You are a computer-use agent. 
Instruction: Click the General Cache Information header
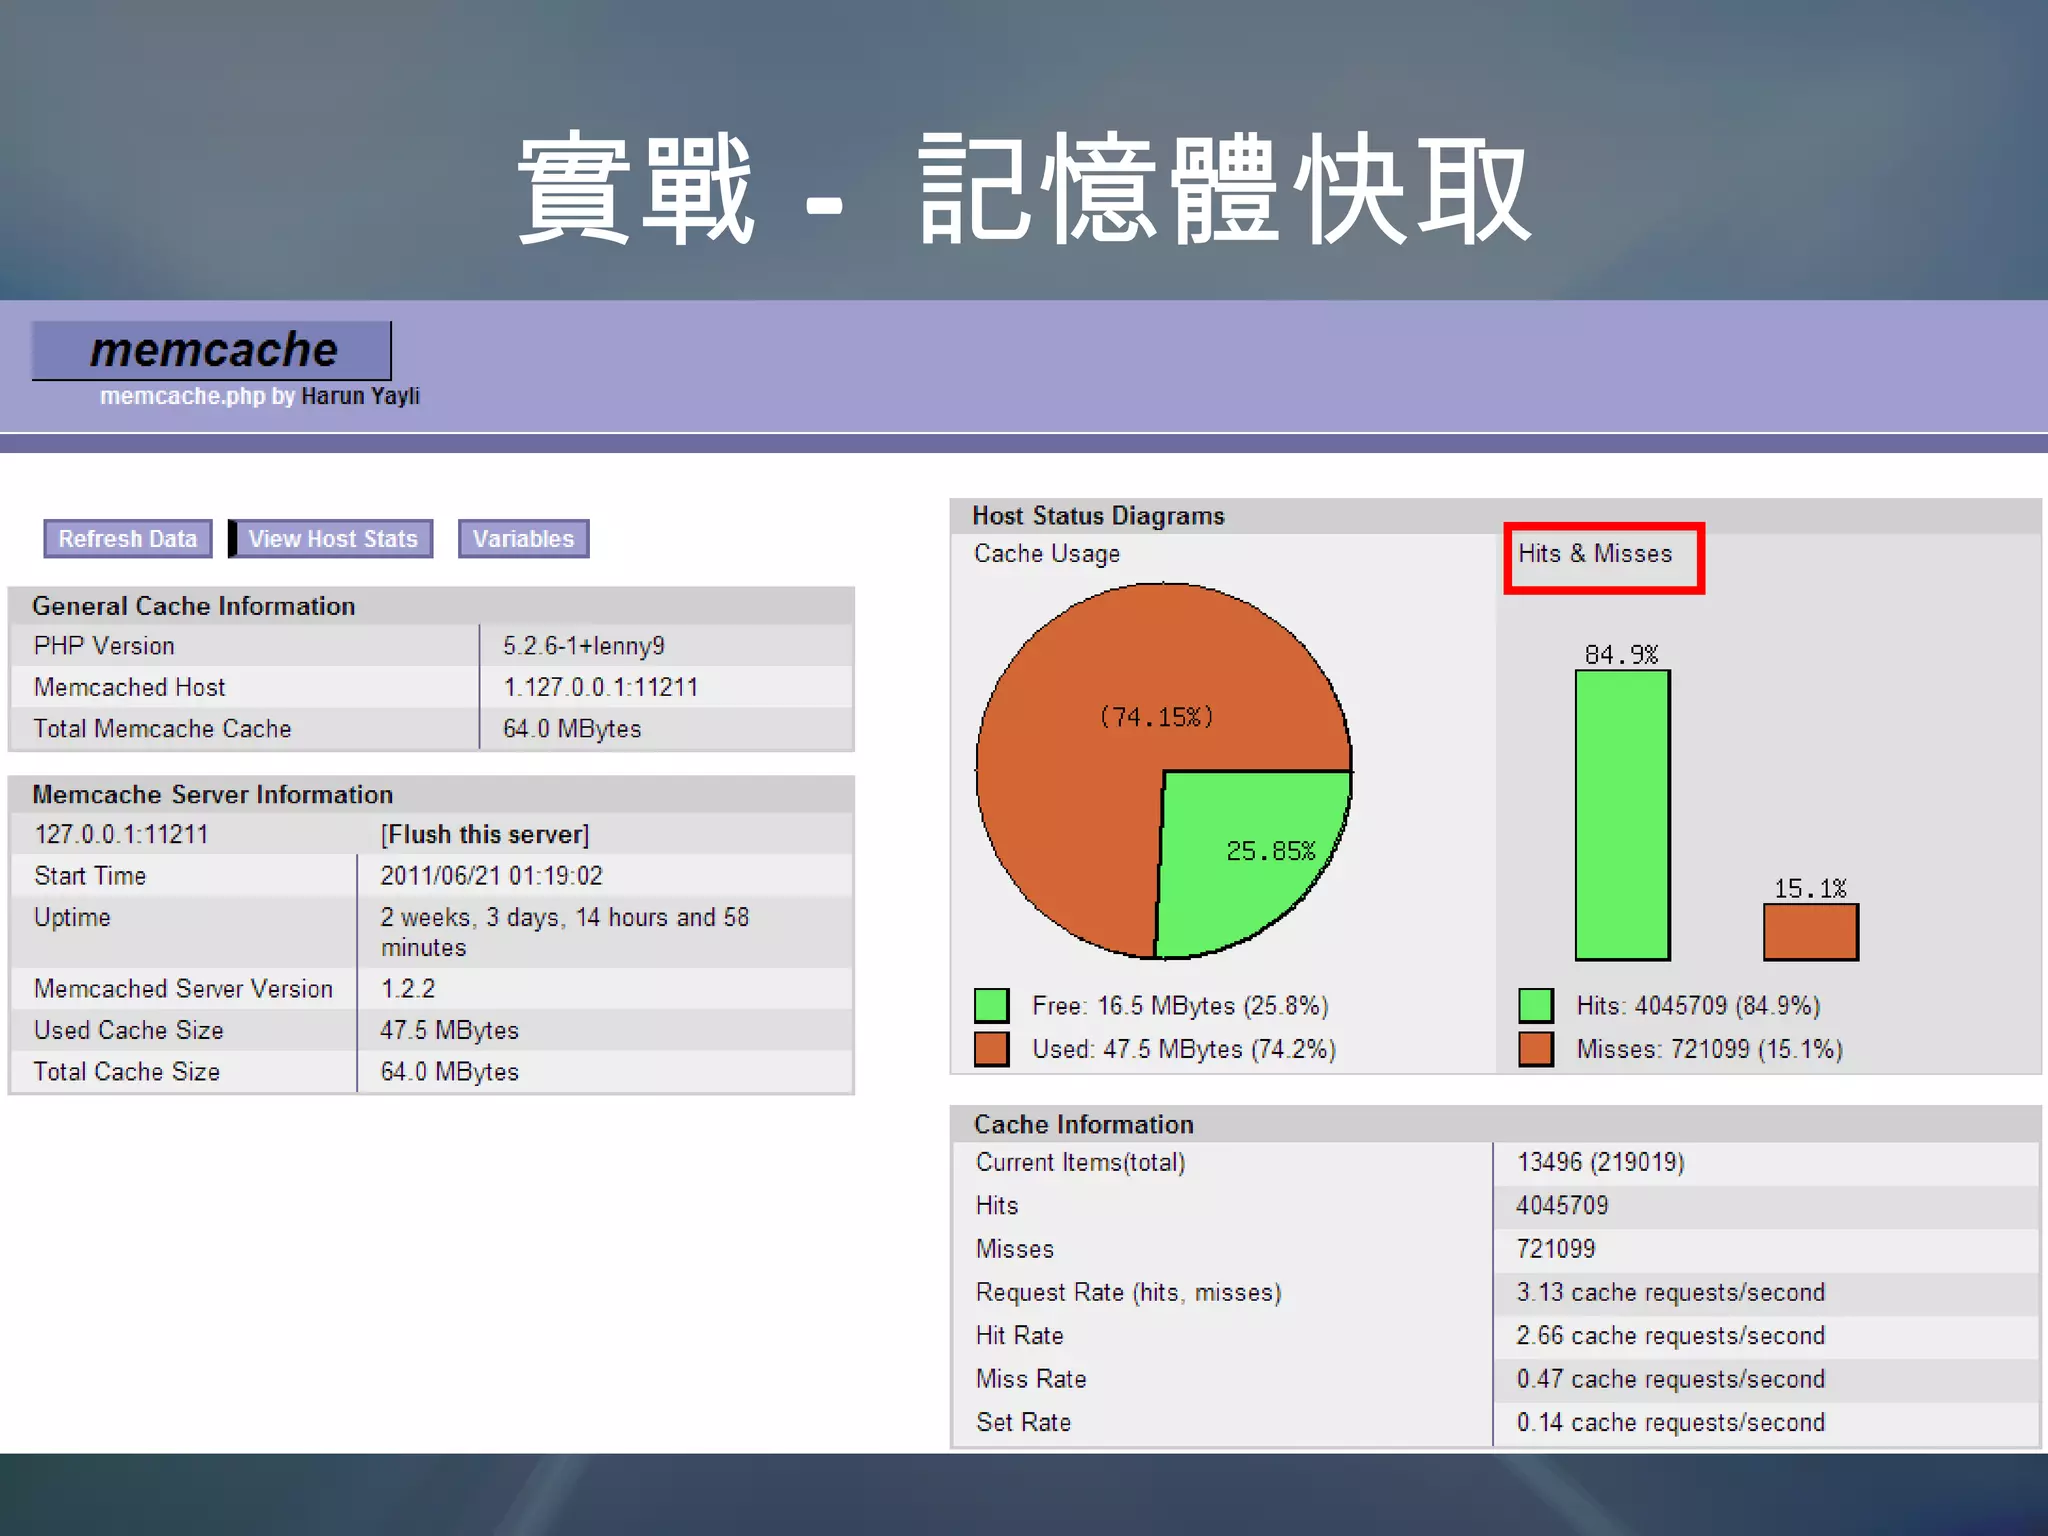pyautogui.click(x=193, y=606)
